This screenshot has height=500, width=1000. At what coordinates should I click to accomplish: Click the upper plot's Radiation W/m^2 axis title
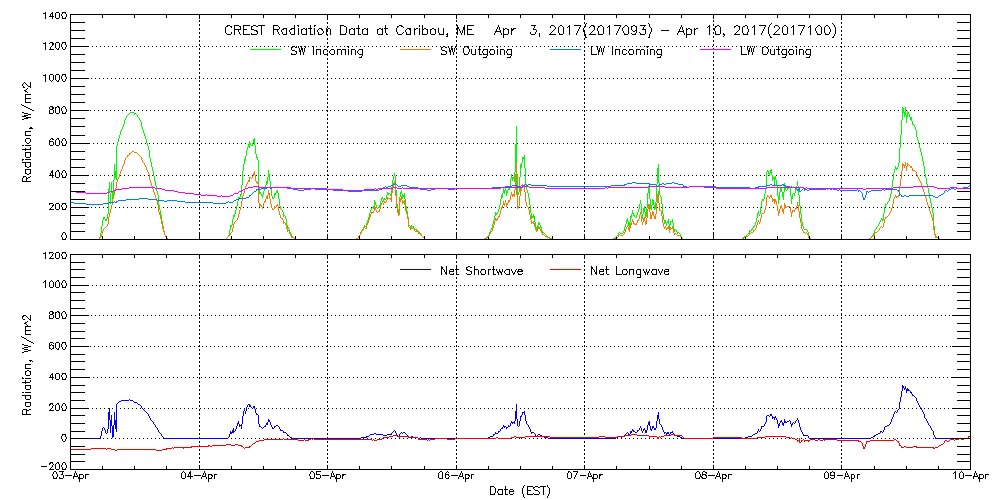coord(28,128)
